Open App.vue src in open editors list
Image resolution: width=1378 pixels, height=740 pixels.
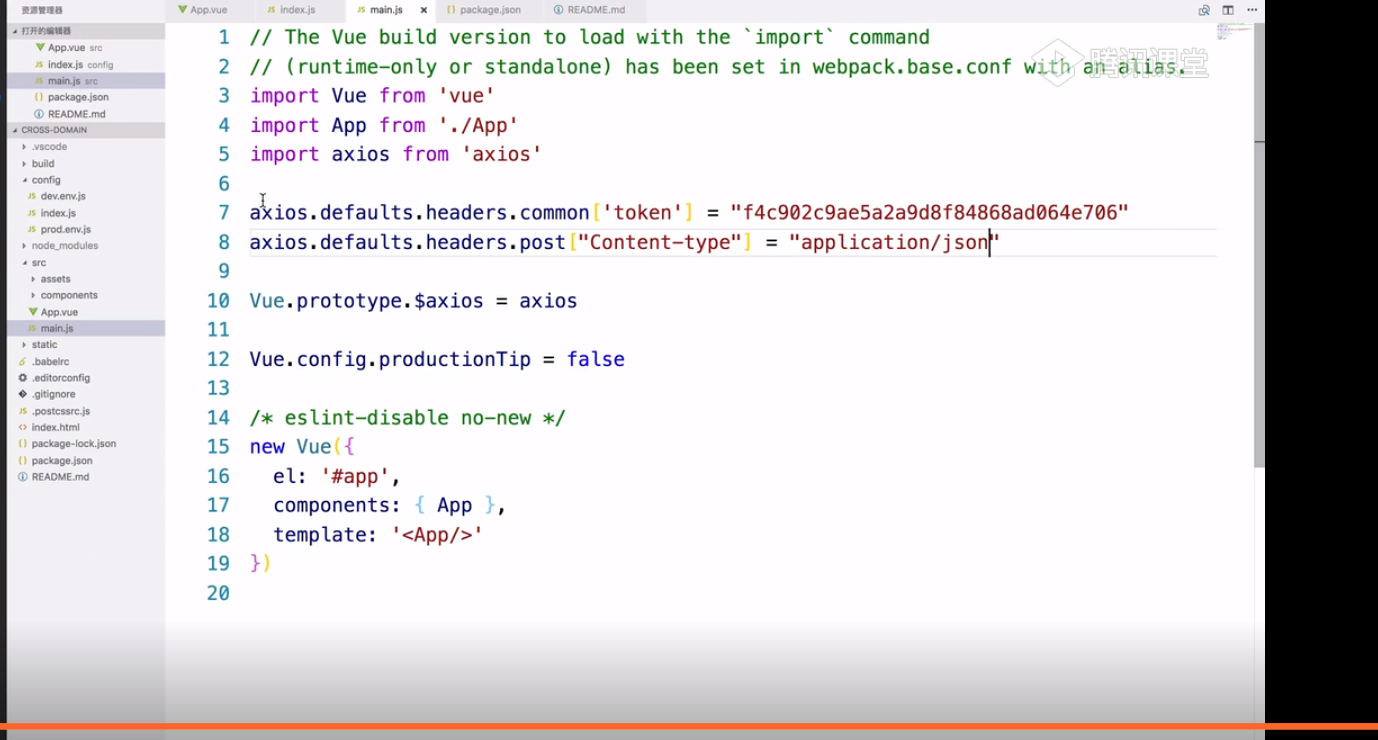86,48
